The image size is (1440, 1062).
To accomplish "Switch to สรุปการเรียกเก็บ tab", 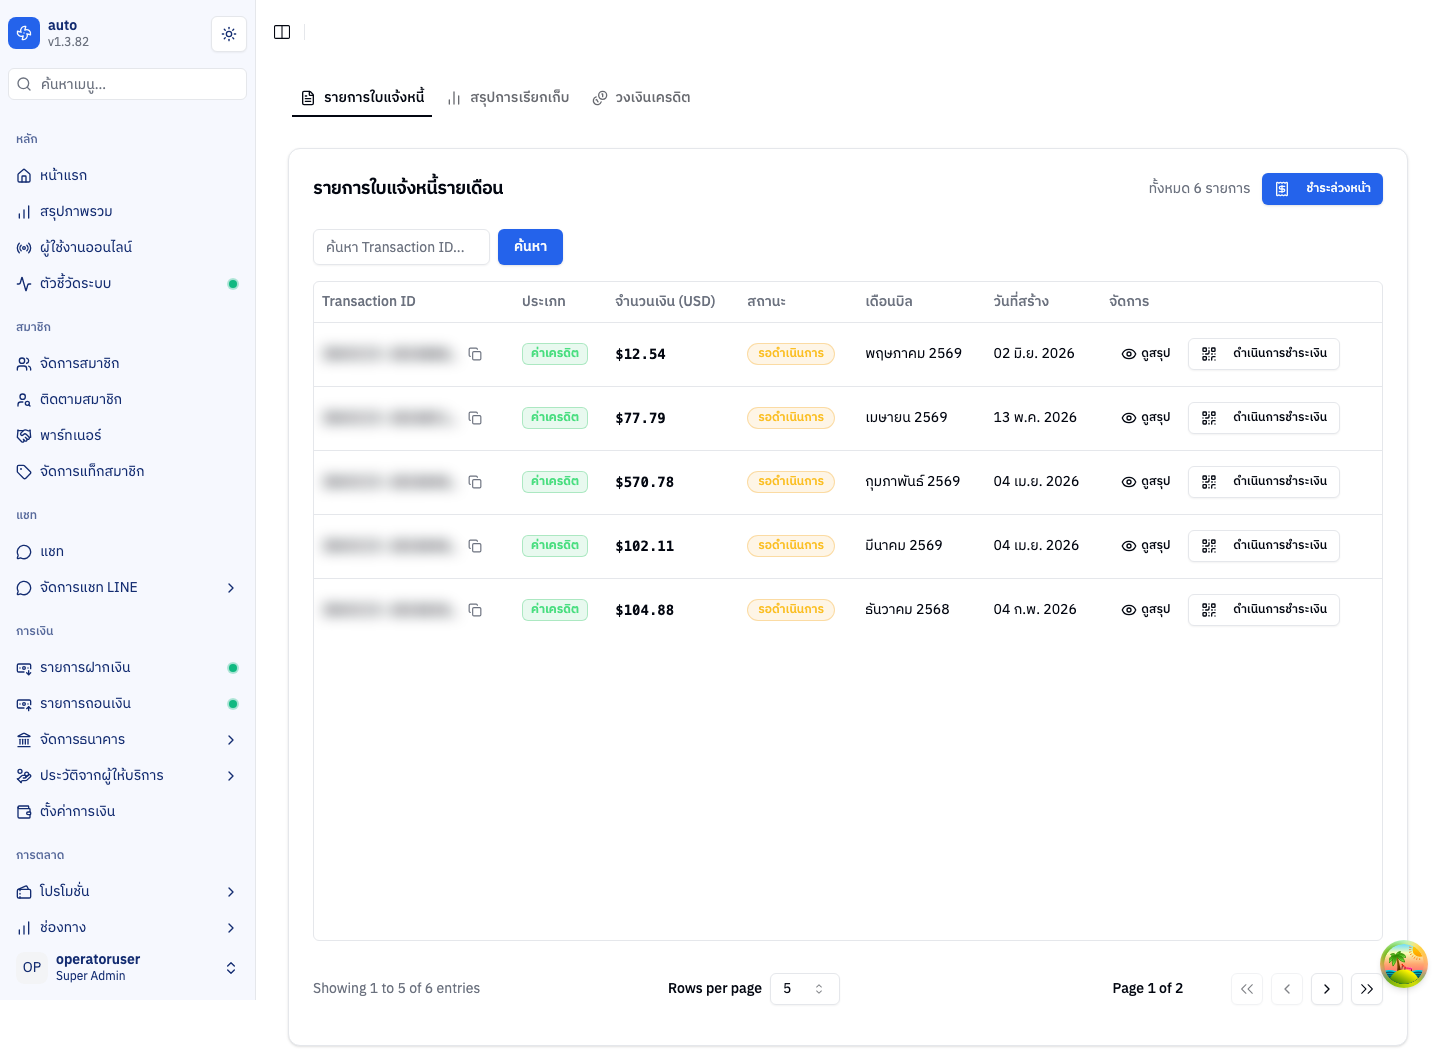I will point(508,98).
